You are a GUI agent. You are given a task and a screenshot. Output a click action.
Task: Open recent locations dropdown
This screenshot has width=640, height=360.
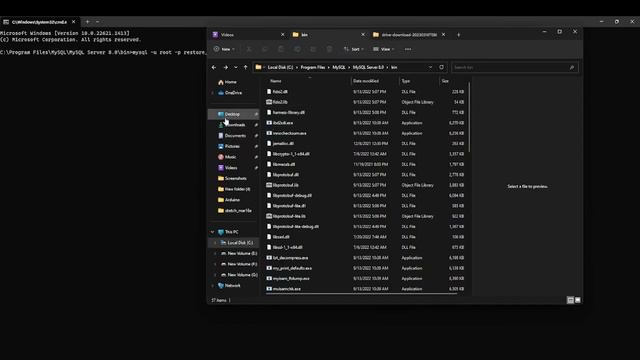point(236,67)
